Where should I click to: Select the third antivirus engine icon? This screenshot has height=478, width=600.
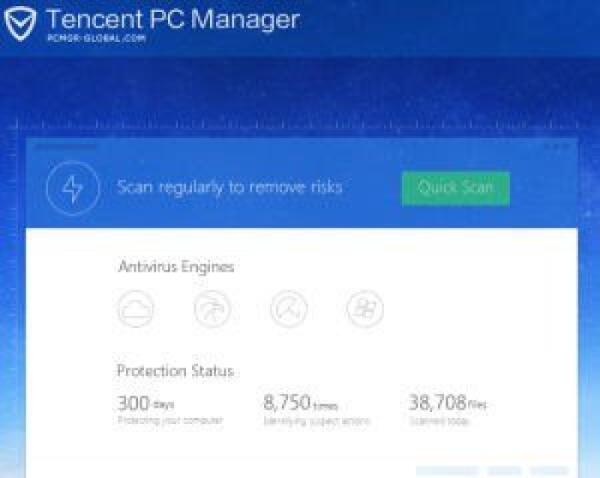click(289, 309)
